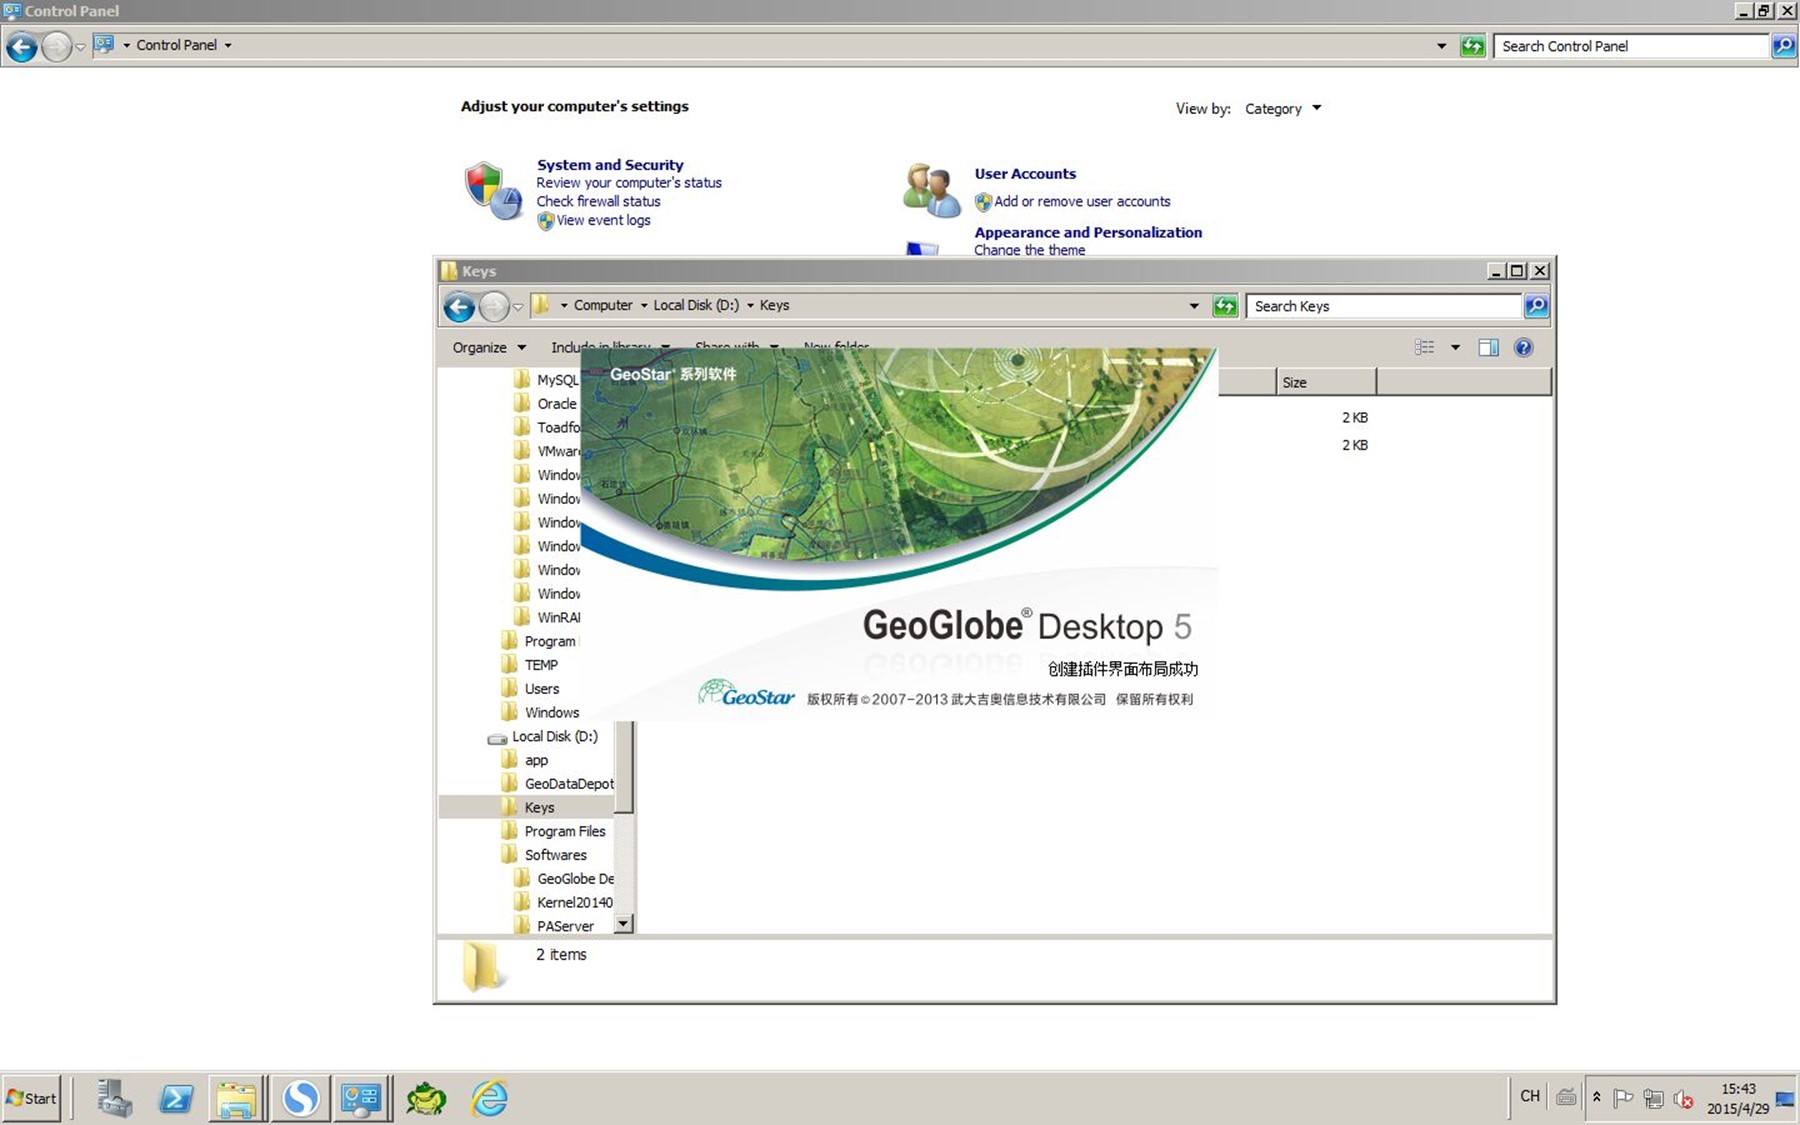Image resolution: width=1800 pixels, height=1125 pixels.
Task: Open blue S application on taskbar
Action: pos(300,1098)
